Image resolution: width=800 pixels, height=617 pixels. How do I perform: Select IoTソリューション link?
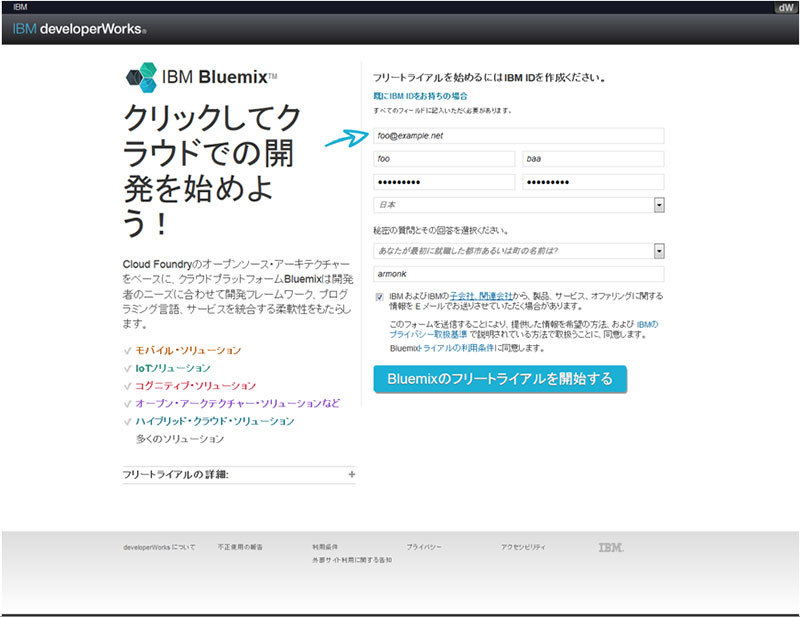coord(173,368)
